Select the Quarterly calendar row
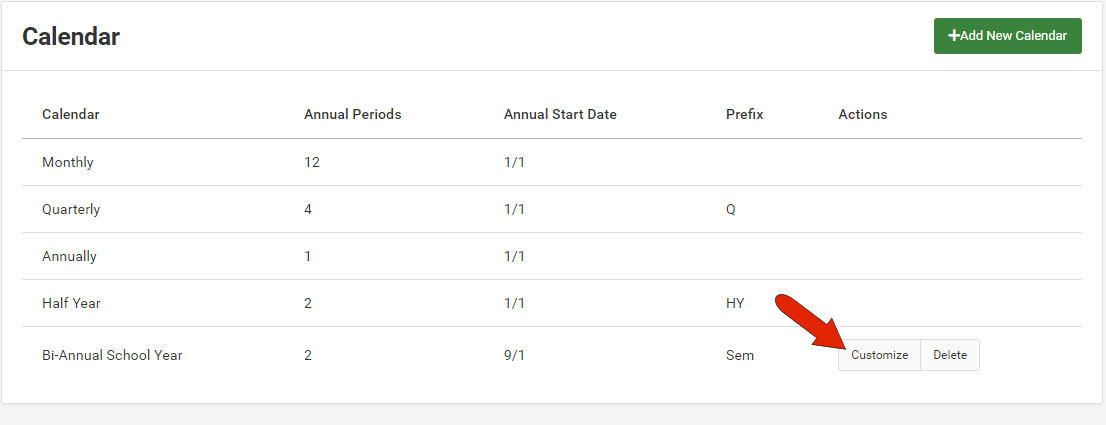1106x425 pixels. click(71, 210)
